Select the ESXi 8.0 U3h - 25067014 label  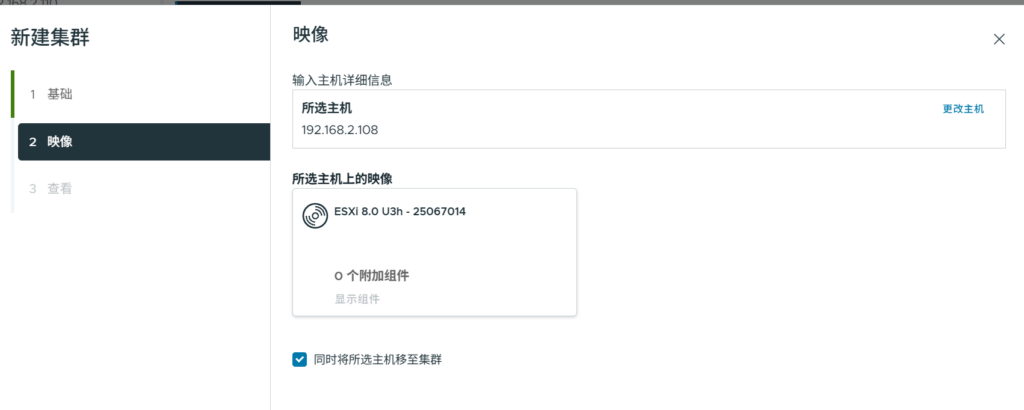[x=400, y=211]
